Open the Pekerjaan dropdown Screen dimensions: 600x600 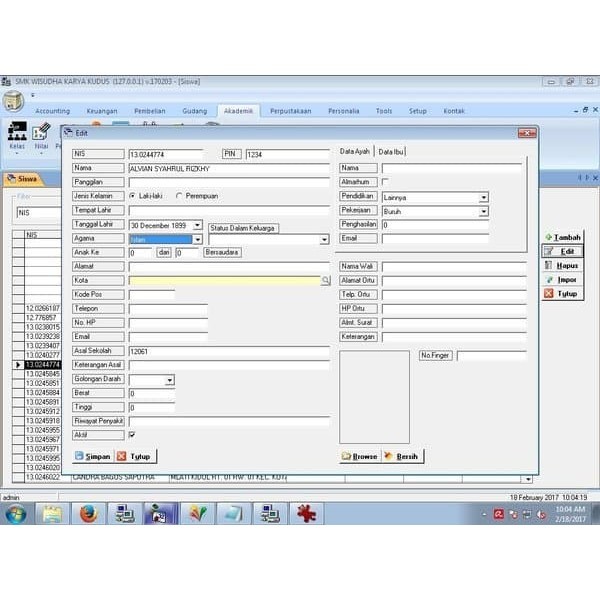[484, 212]
